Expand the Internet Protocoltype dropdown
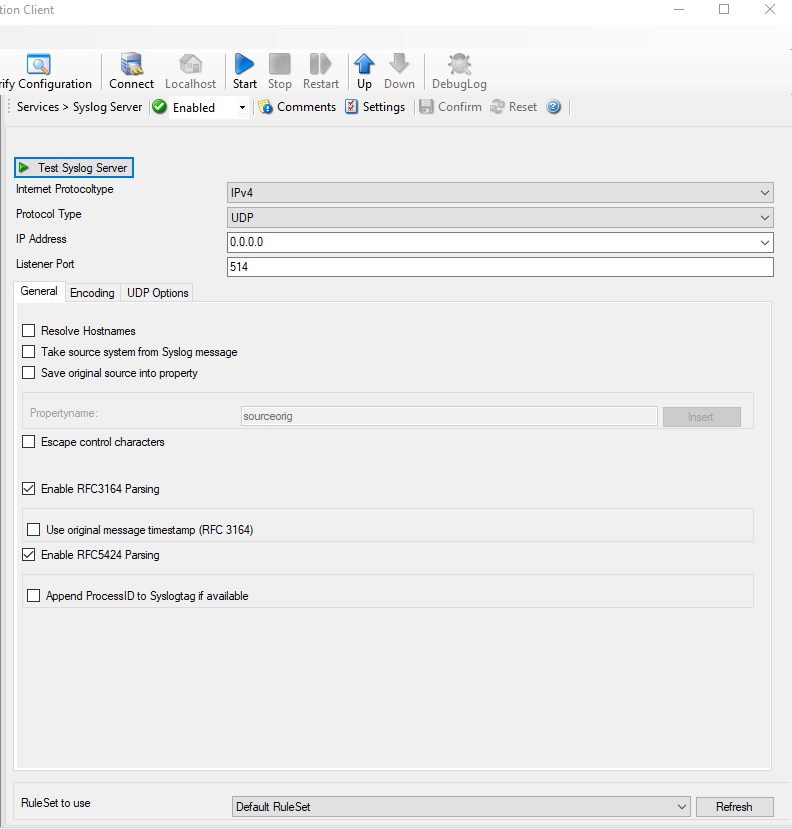 500,193
